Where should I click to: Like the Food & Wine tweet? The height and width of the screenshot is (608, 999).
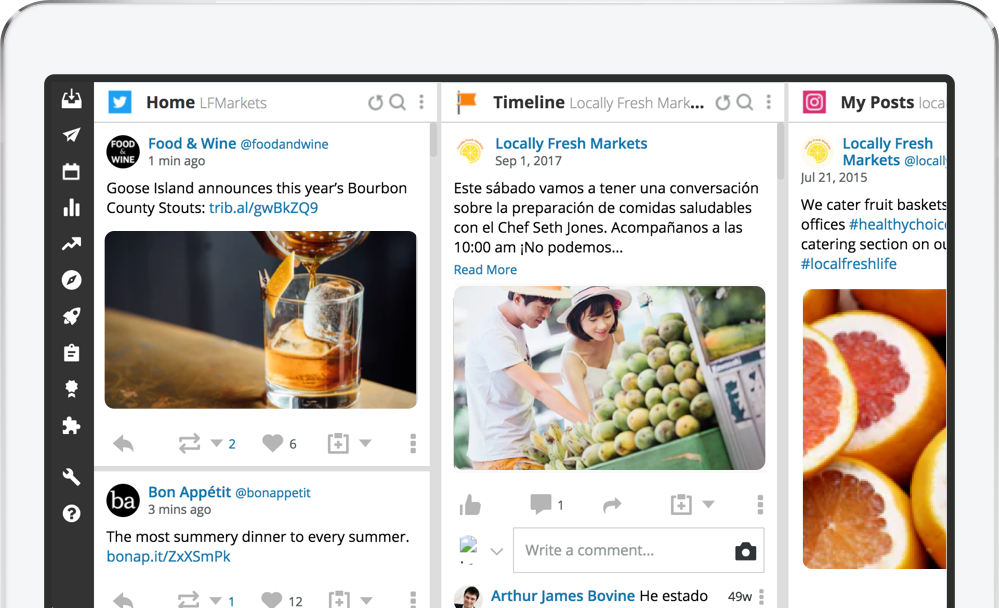pyautogui.click(x=273, y=443)
